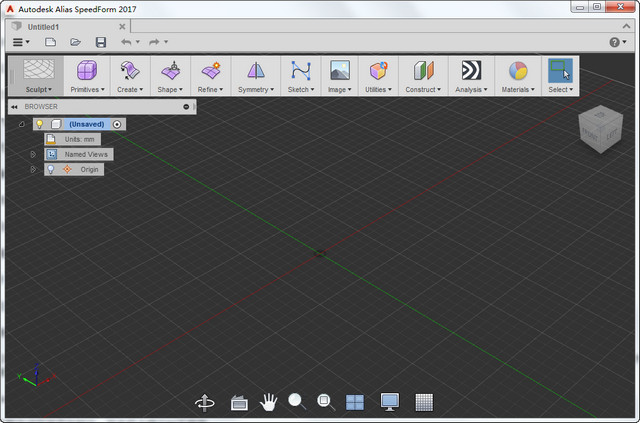Close the Untitled1 tab
640x423 pixels.
(x=122, y=27)
